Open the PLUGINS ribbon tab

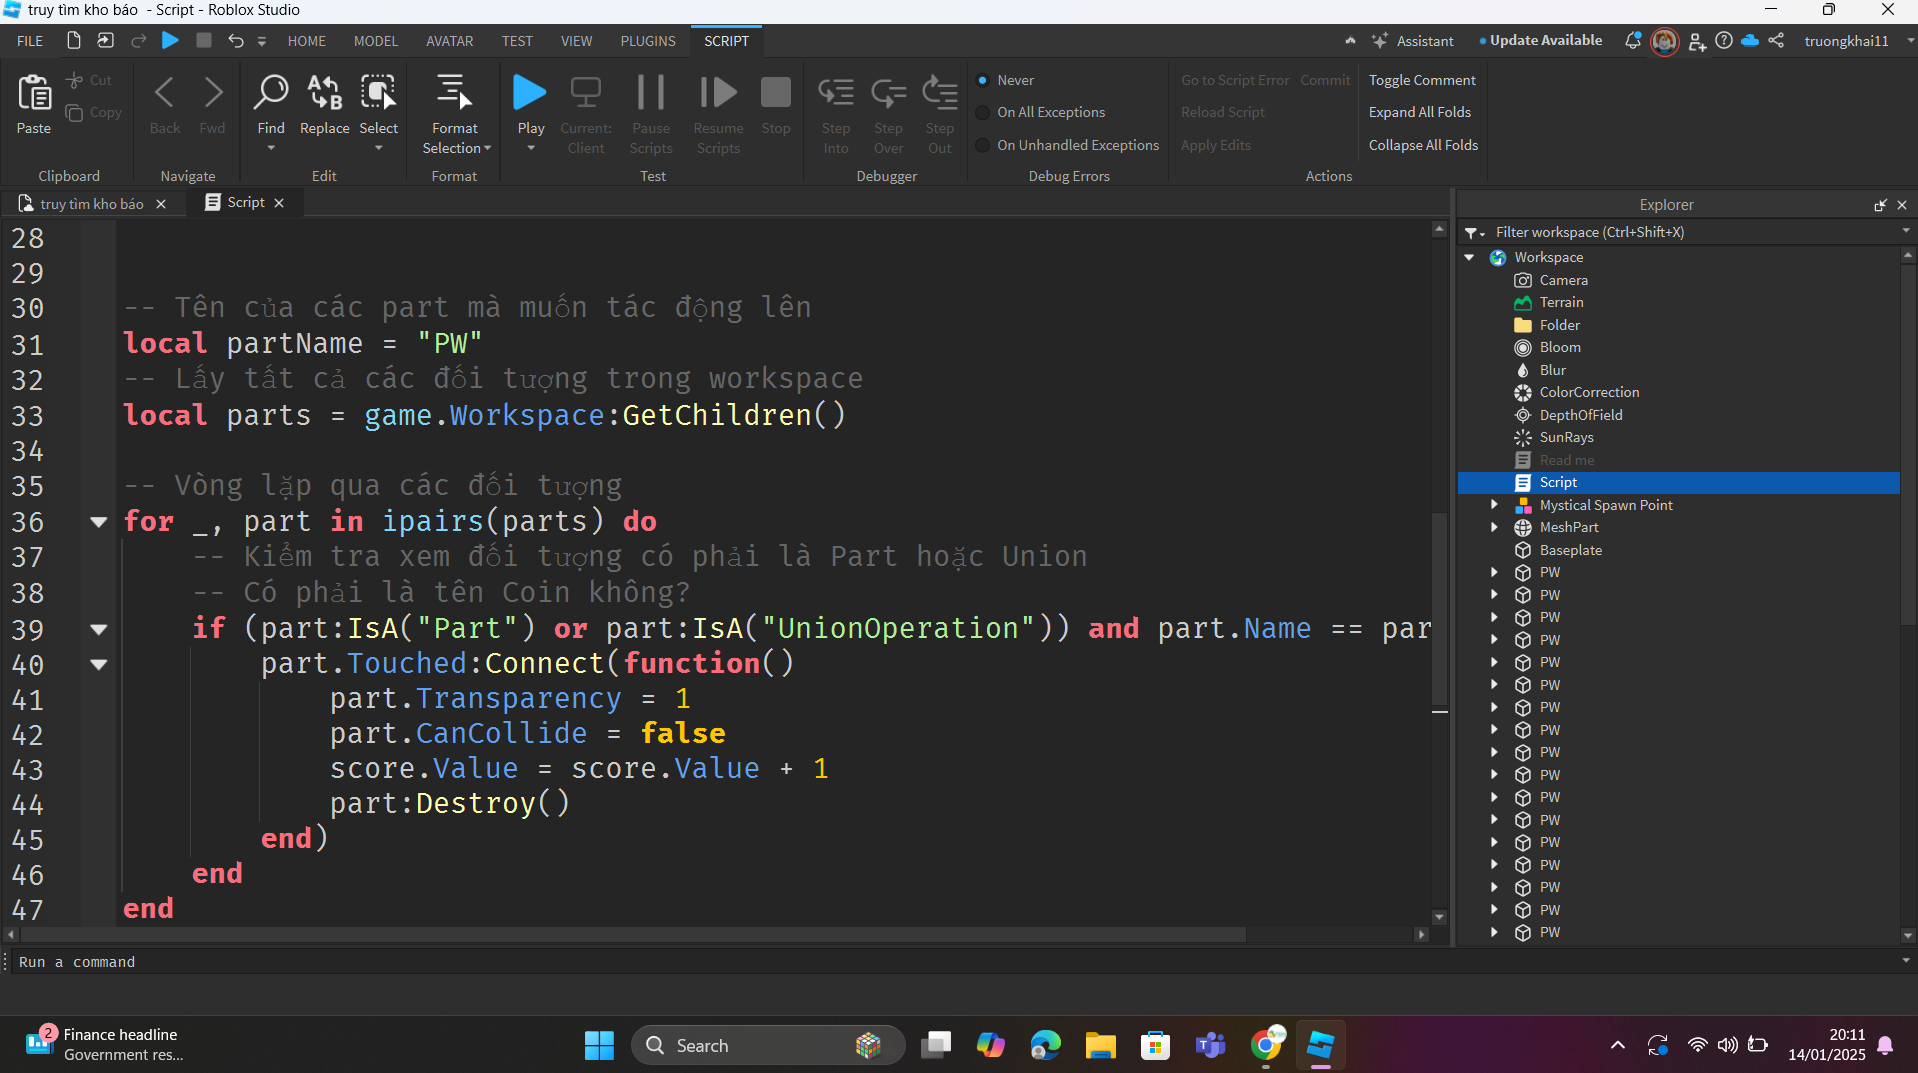[x=647, y=41]
